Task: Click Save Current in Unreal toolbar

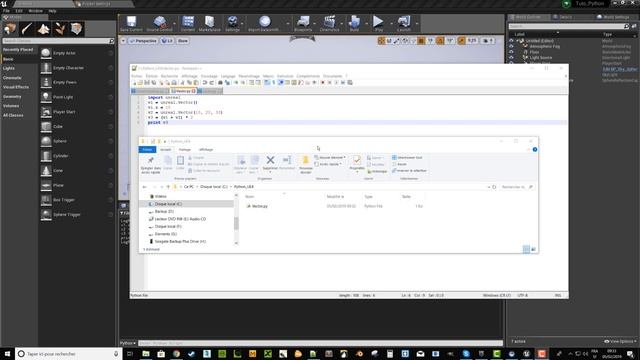Action: tap(131, 24)
